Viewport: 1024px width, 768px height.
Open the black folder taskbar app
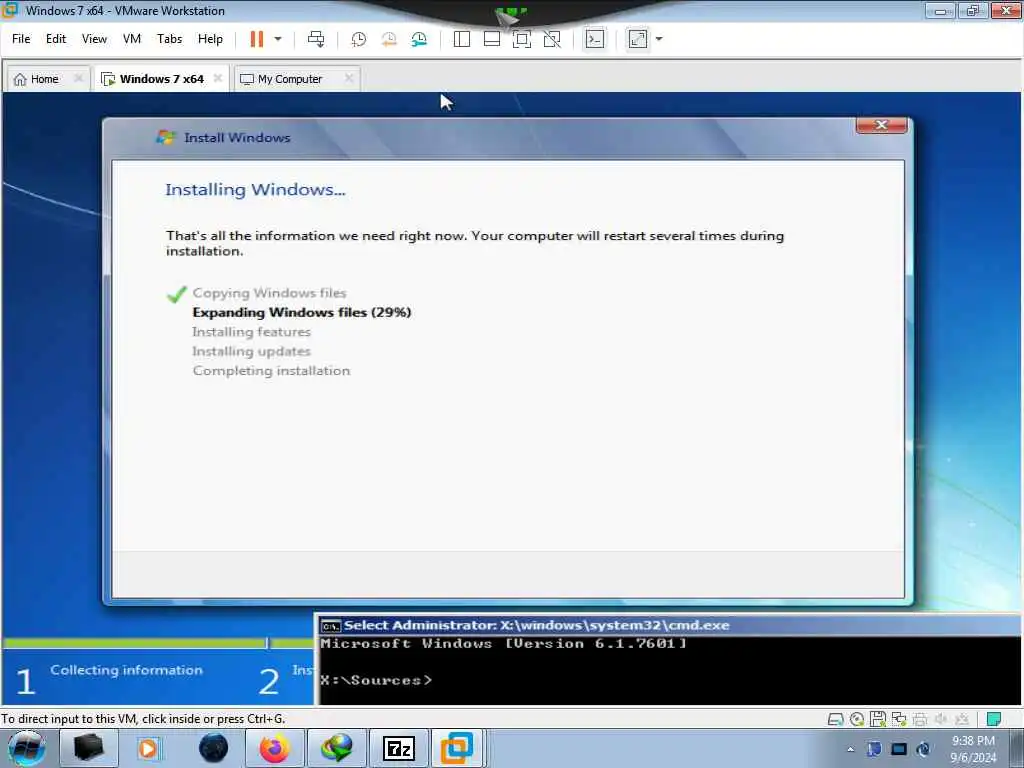[89, 748]
